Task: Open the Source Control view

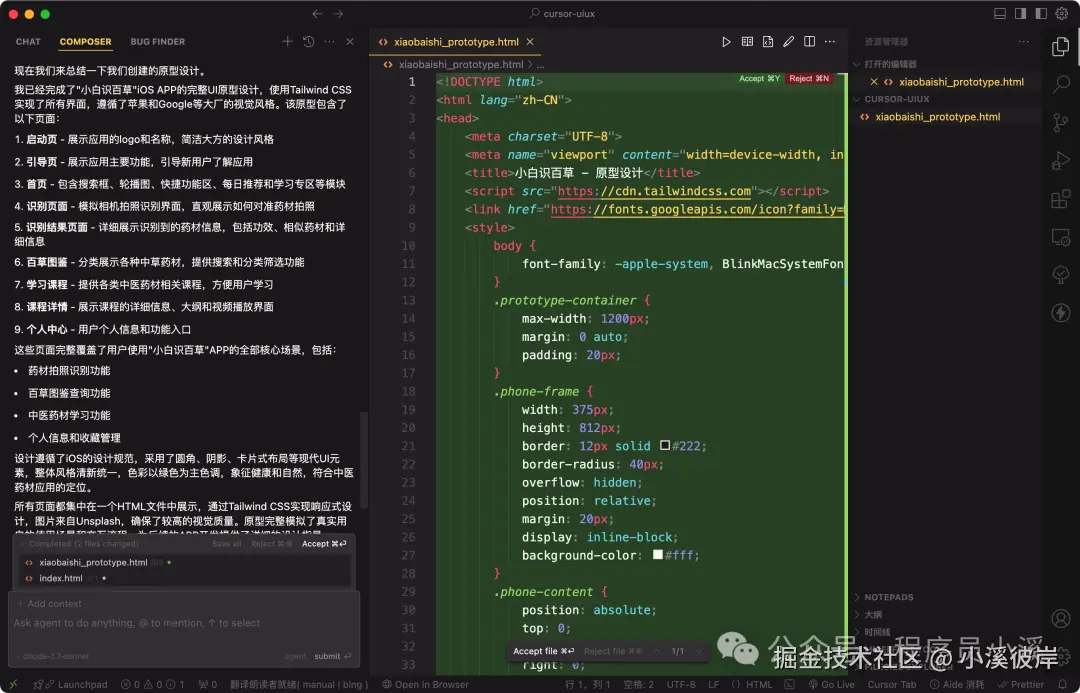Action: (1060, 122)
